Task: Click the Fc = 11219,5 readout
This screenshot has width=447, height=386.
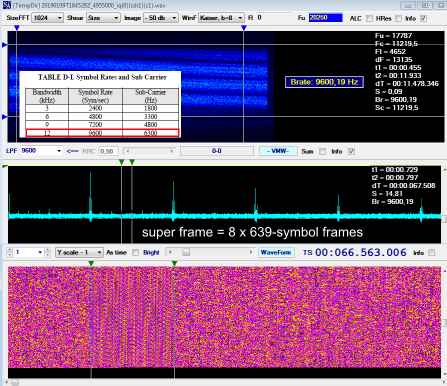Action: click(x=396, y=44)
